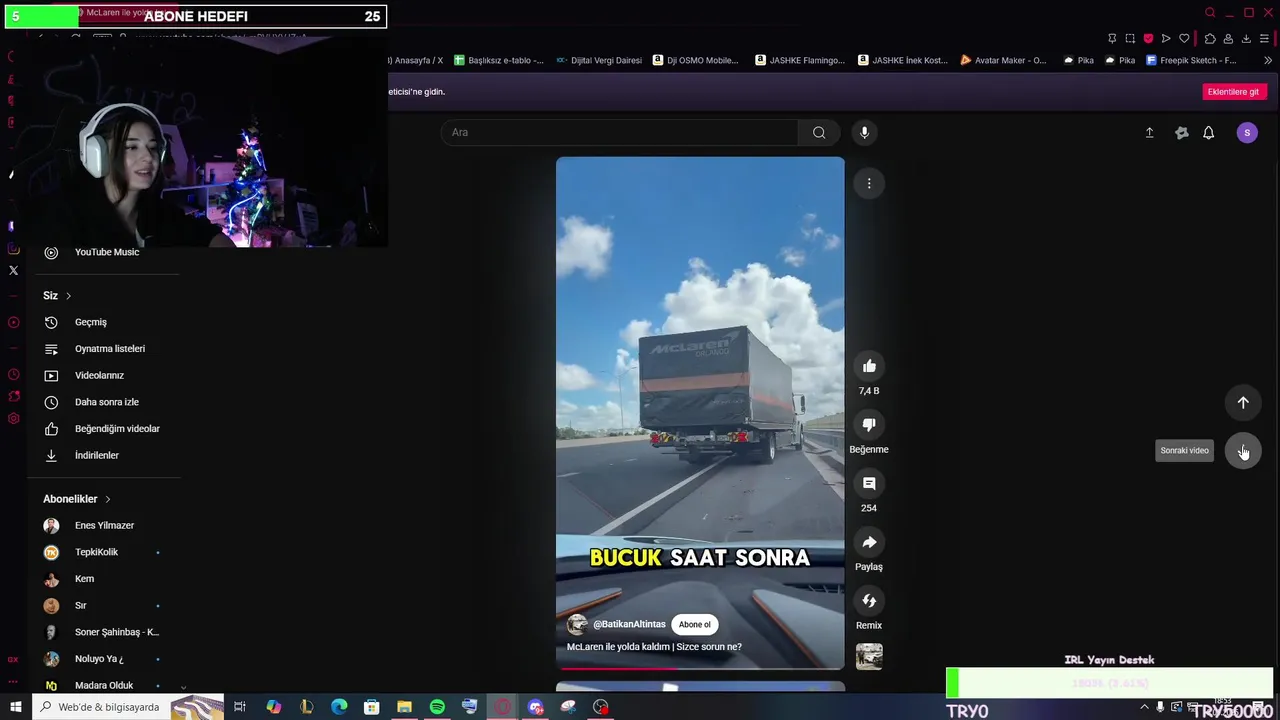The width and height of the screenshot is (1280, 720).
Task: Open the three-dot menu on the short
Action: coord(869,183)
